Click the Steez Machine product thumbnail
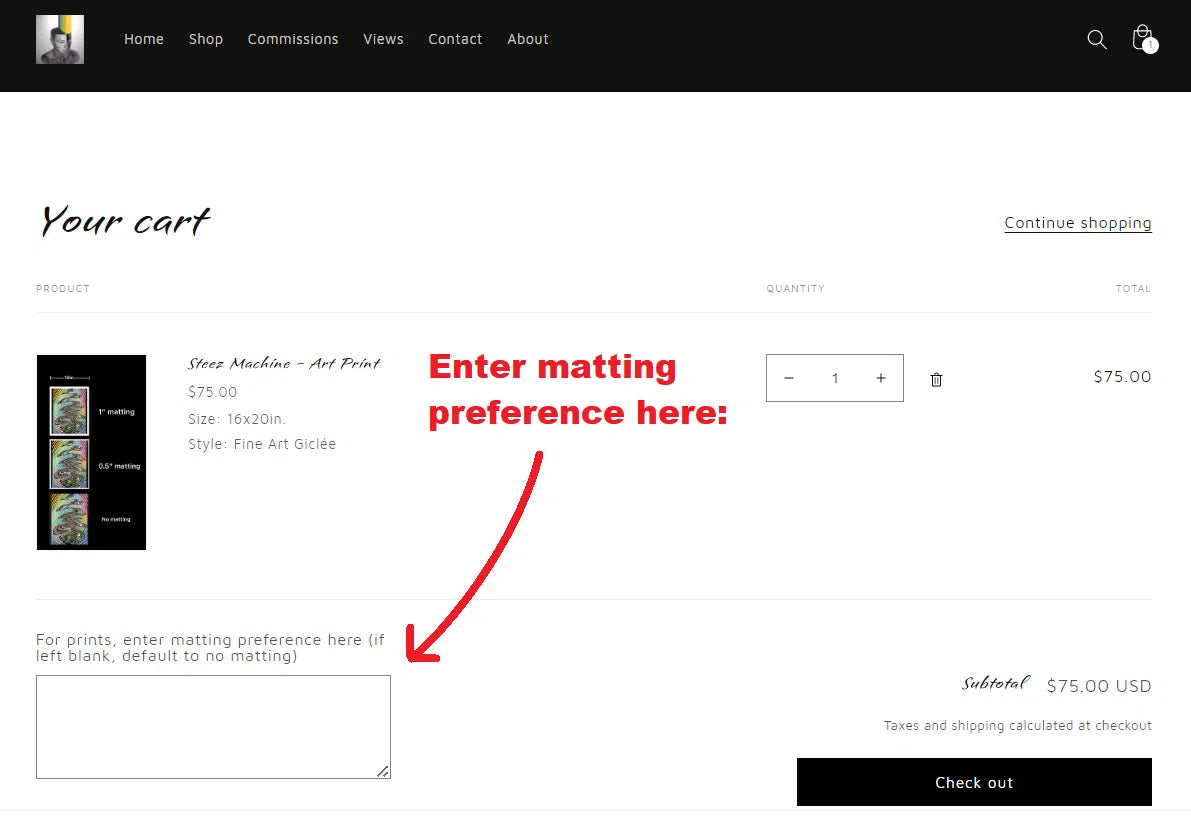1191x837 pixels. coord(91,452)
